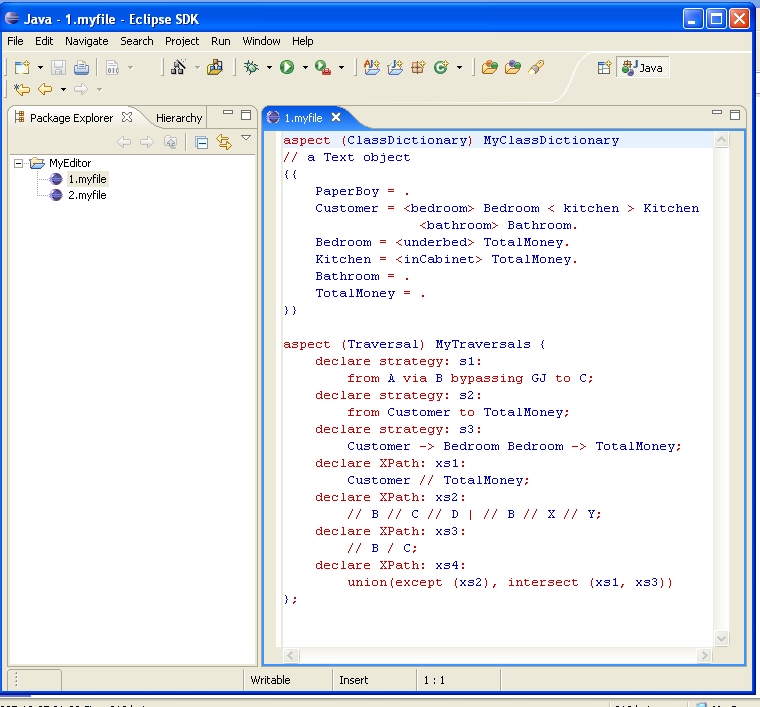
Task: Maximize the Package Explorer panel
Action: [246, 115]
